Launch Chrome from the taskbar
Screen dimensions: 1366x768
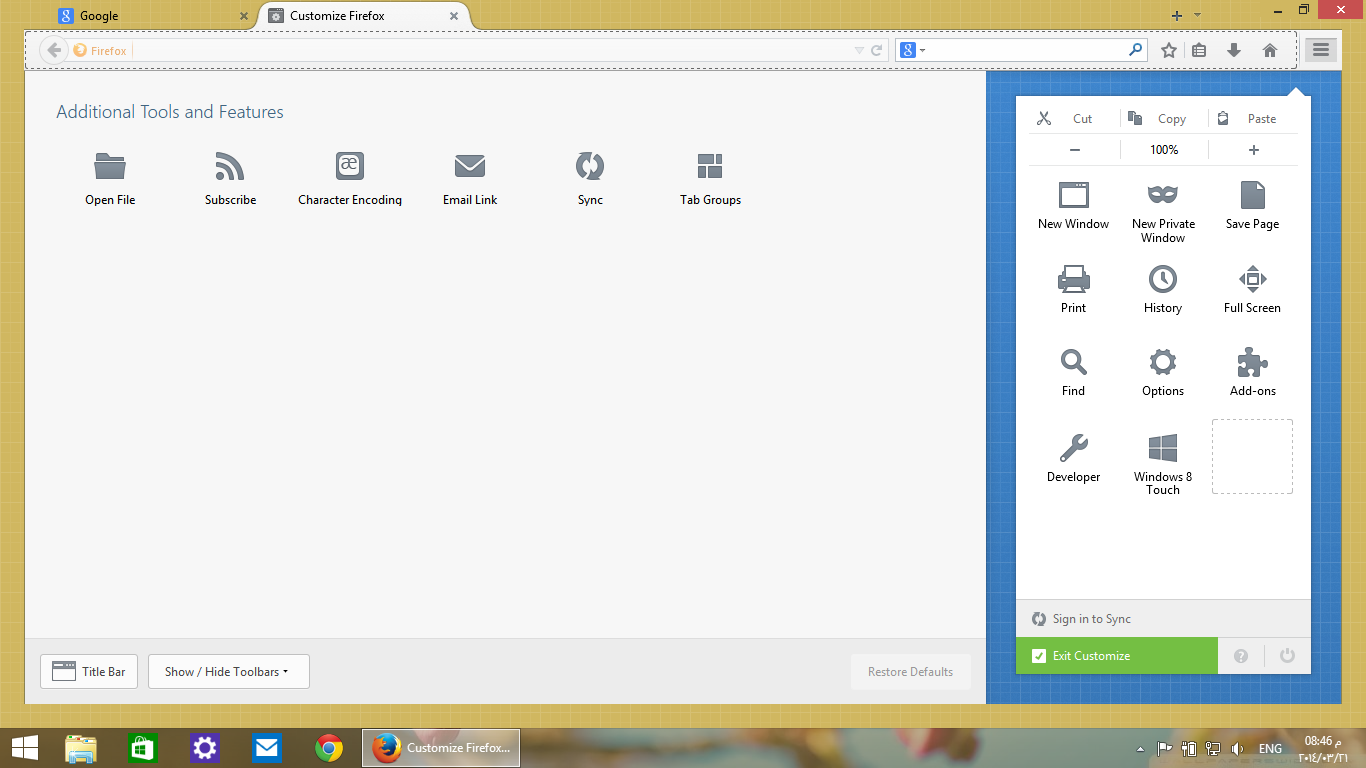[x=329, y=748]
